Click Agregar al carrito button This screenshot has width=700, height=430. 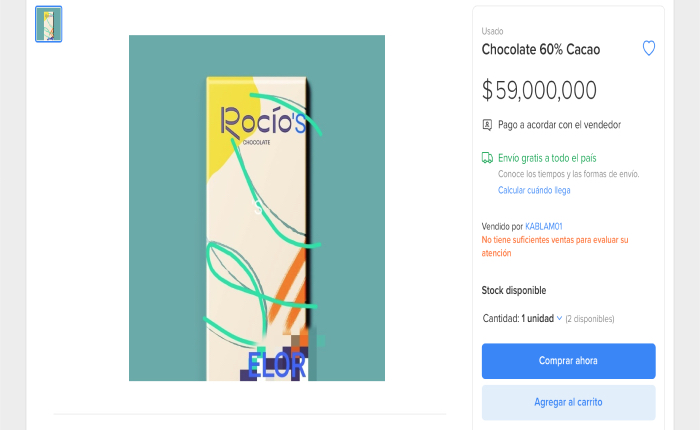point(568,402)
